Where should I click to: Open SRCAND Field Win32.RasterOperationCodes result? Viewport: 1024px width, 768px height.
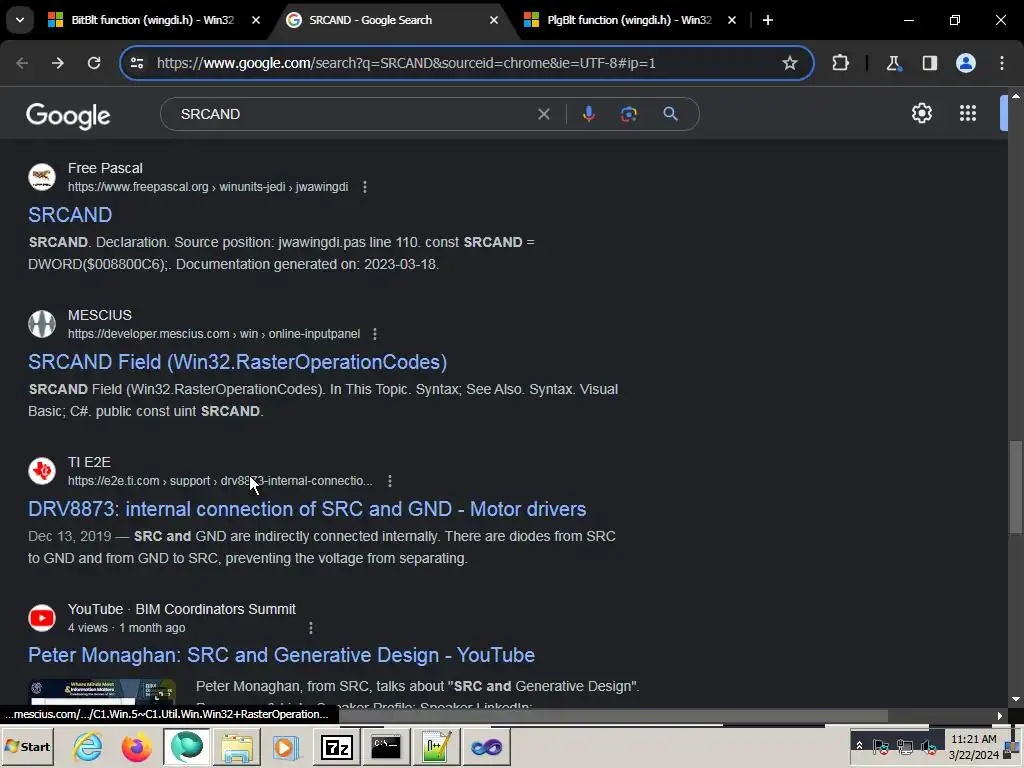click(x=238, y=362)
